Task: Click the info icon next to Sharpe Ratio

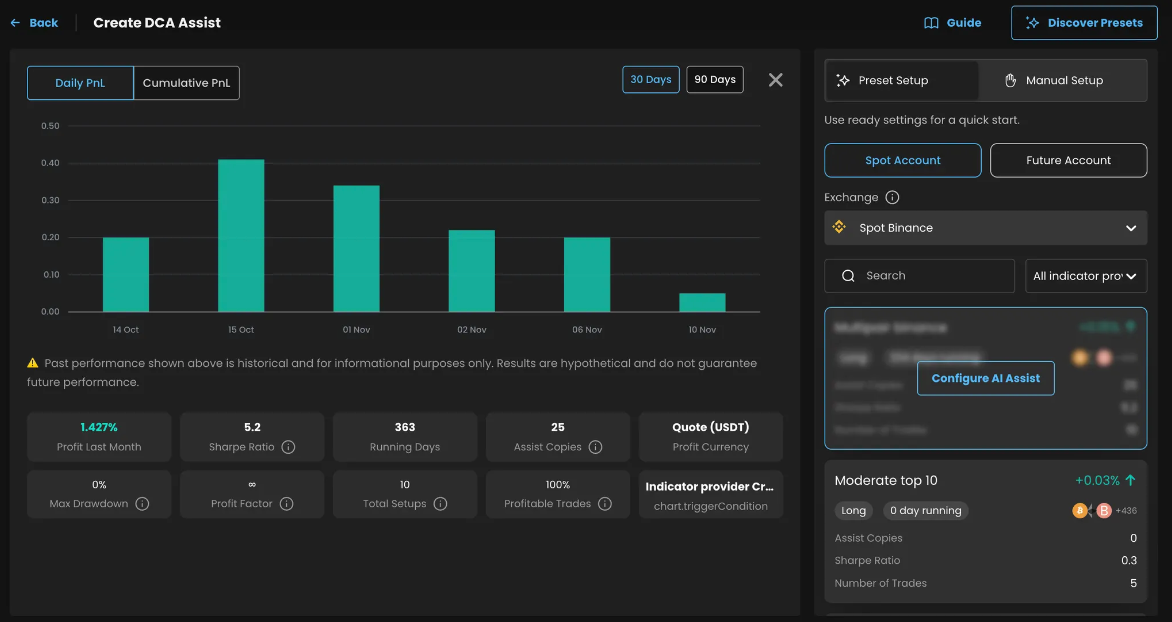Action: pyautogui.click(x=289, y=447)
